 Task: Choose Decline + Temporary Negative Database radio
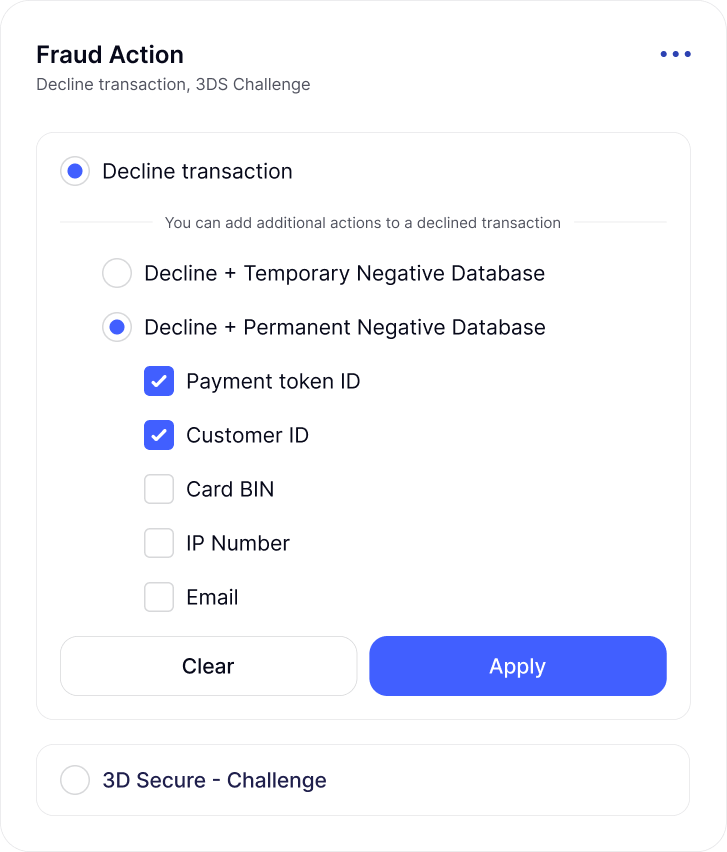click(x=117, y=273)
